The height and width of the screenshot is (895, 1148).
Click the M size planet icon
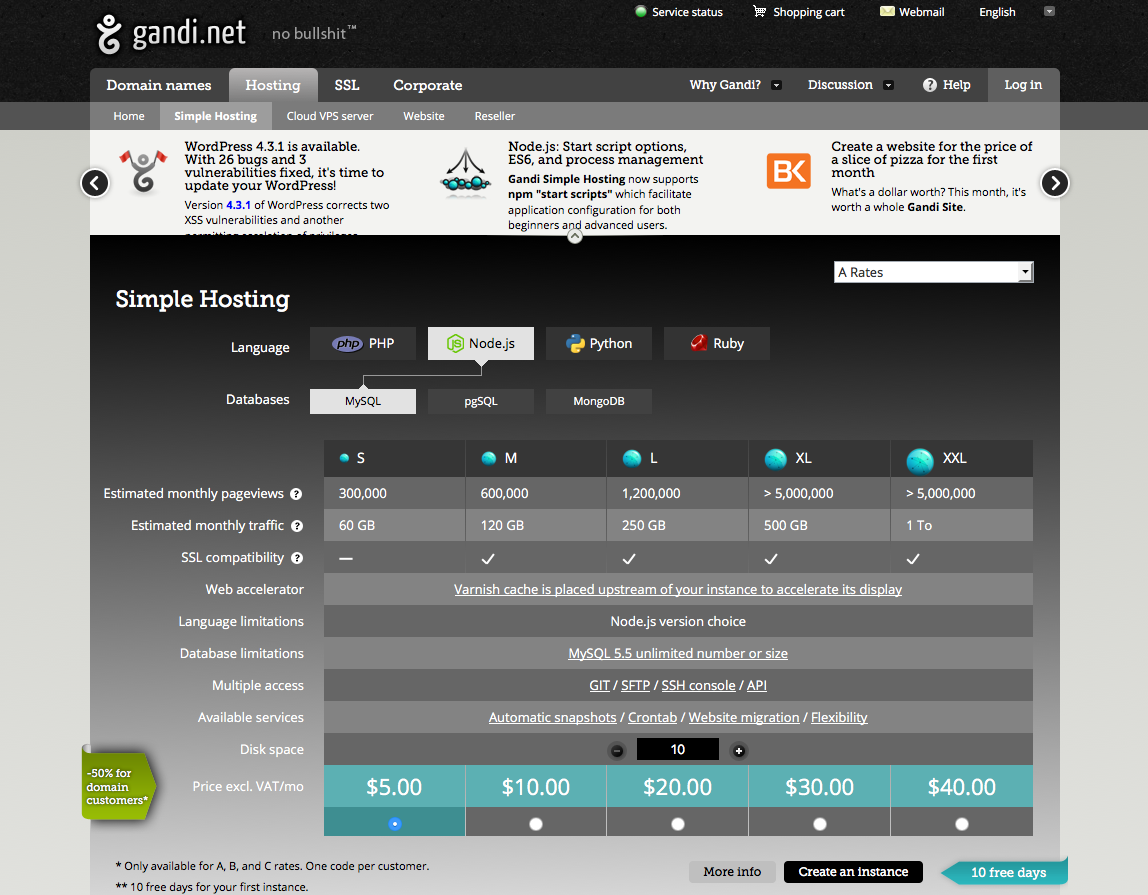click(x=488, y=458)
